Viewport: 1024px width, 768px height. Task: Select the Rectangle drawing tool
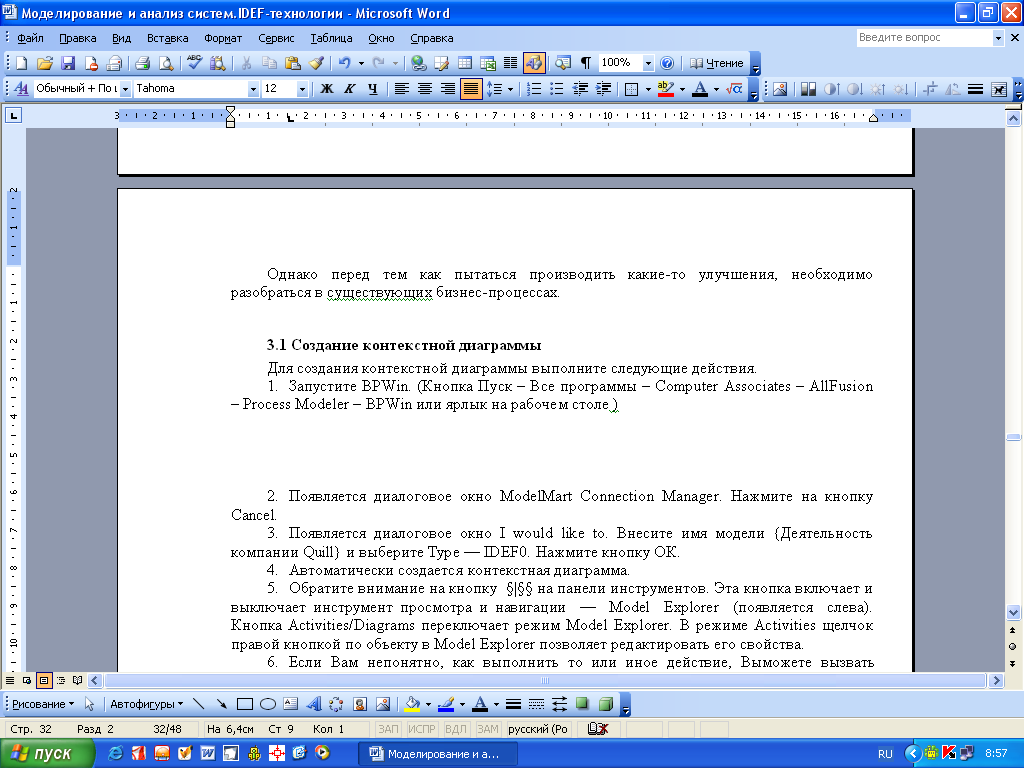pyautogui.click(x=245, y=704)
